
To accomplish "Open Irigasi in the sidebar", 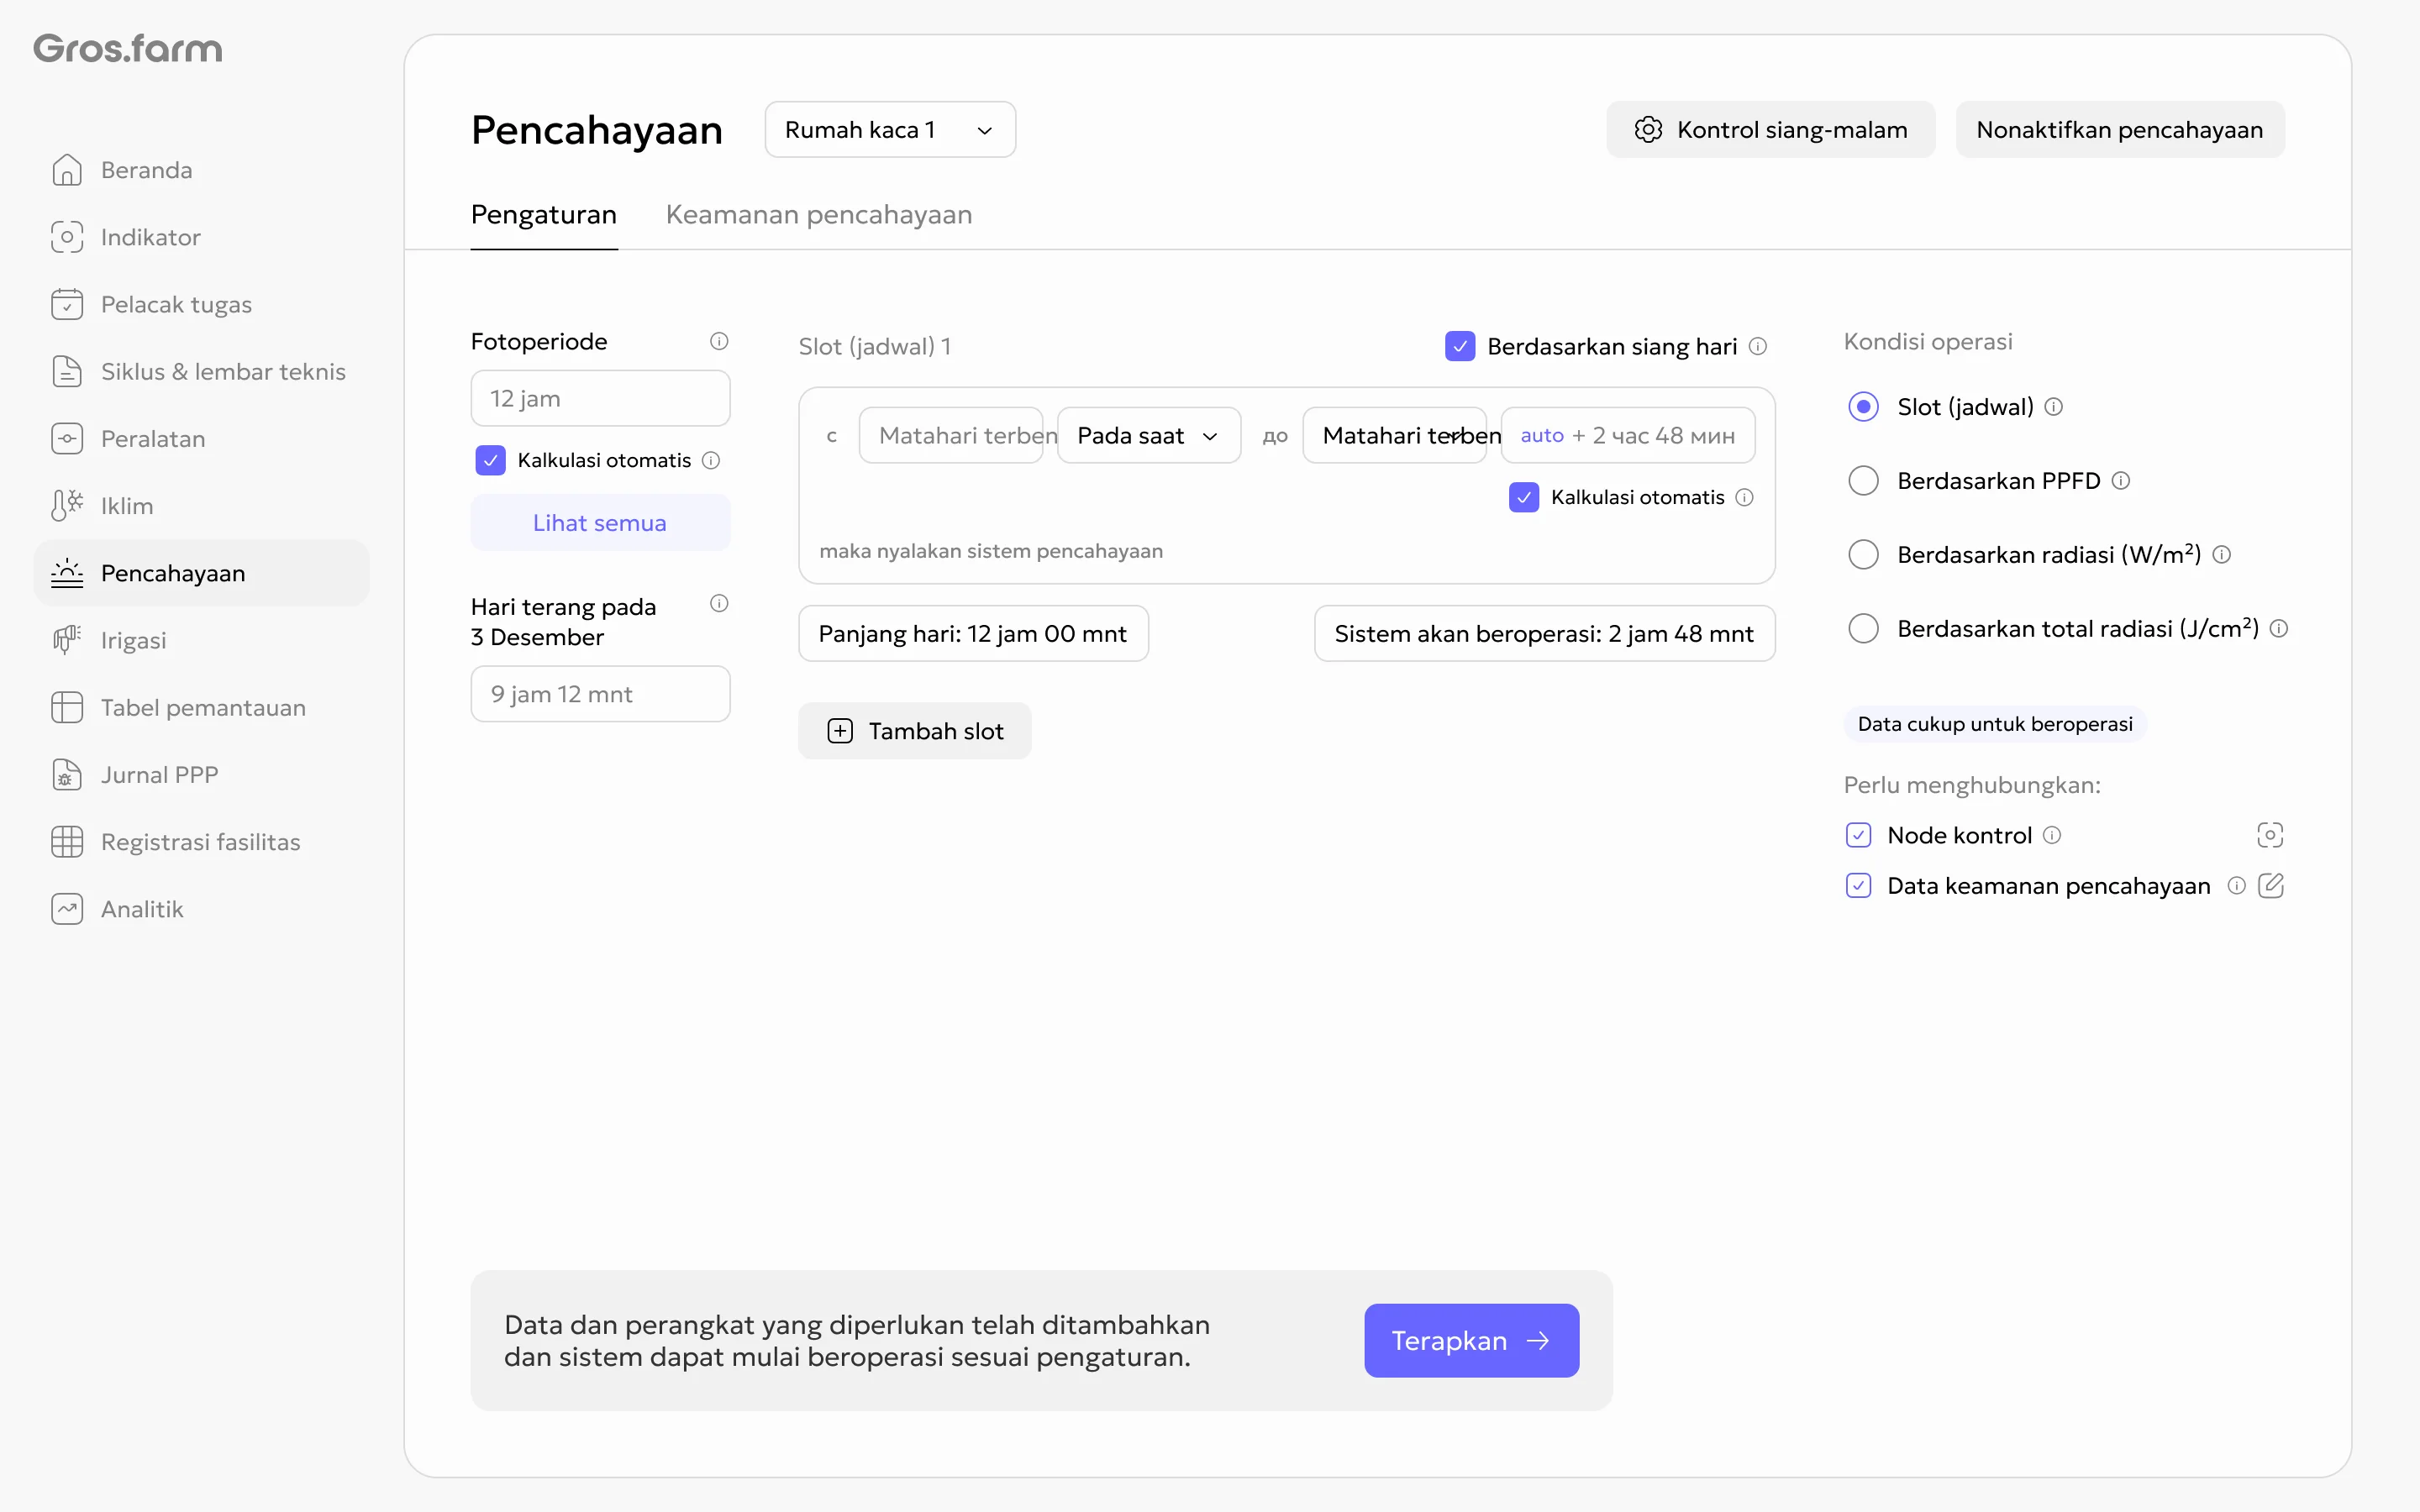I will point(202,640).
